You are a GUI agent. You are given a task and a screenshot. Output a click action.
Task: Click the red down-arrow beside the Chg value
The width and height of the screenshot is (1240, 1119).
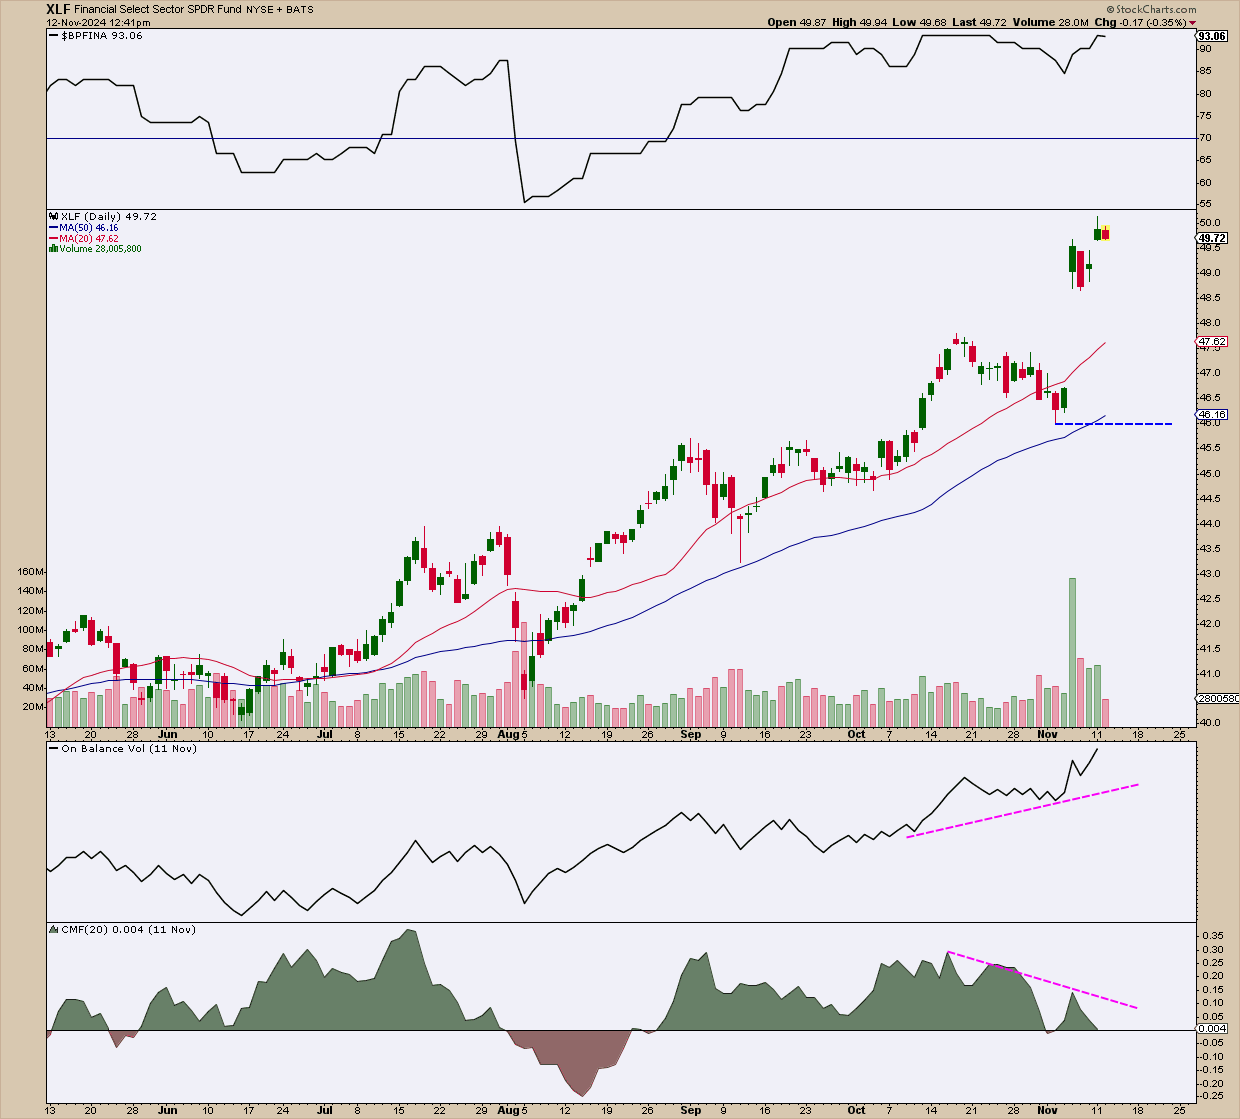click(x=1193, y=23)
